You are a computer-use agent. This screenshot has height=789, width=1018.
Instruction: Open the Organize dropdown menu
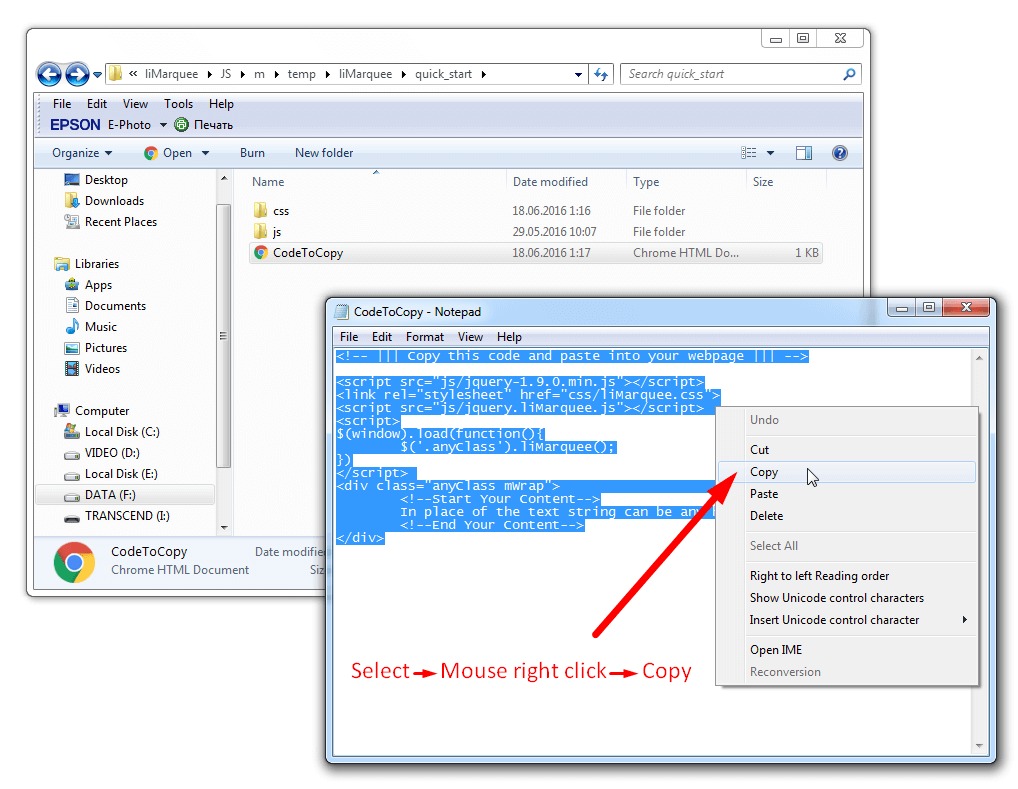click(x=82, y=153)
